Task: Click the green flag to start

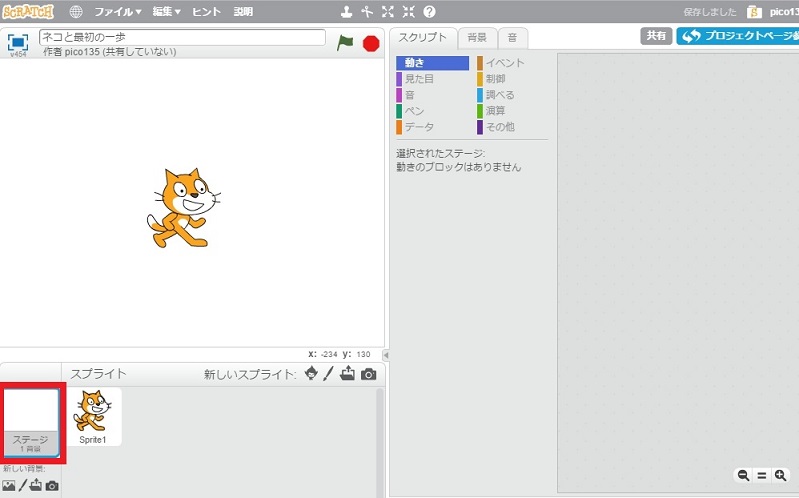Action: 345,42
